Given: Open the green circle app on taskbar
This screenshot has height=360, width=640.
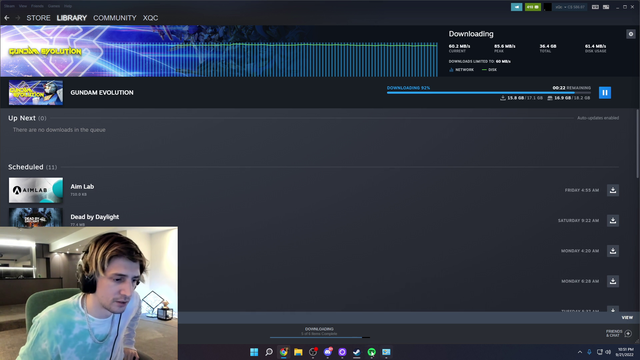Looking at the screenshot, I should coord(371,352).
